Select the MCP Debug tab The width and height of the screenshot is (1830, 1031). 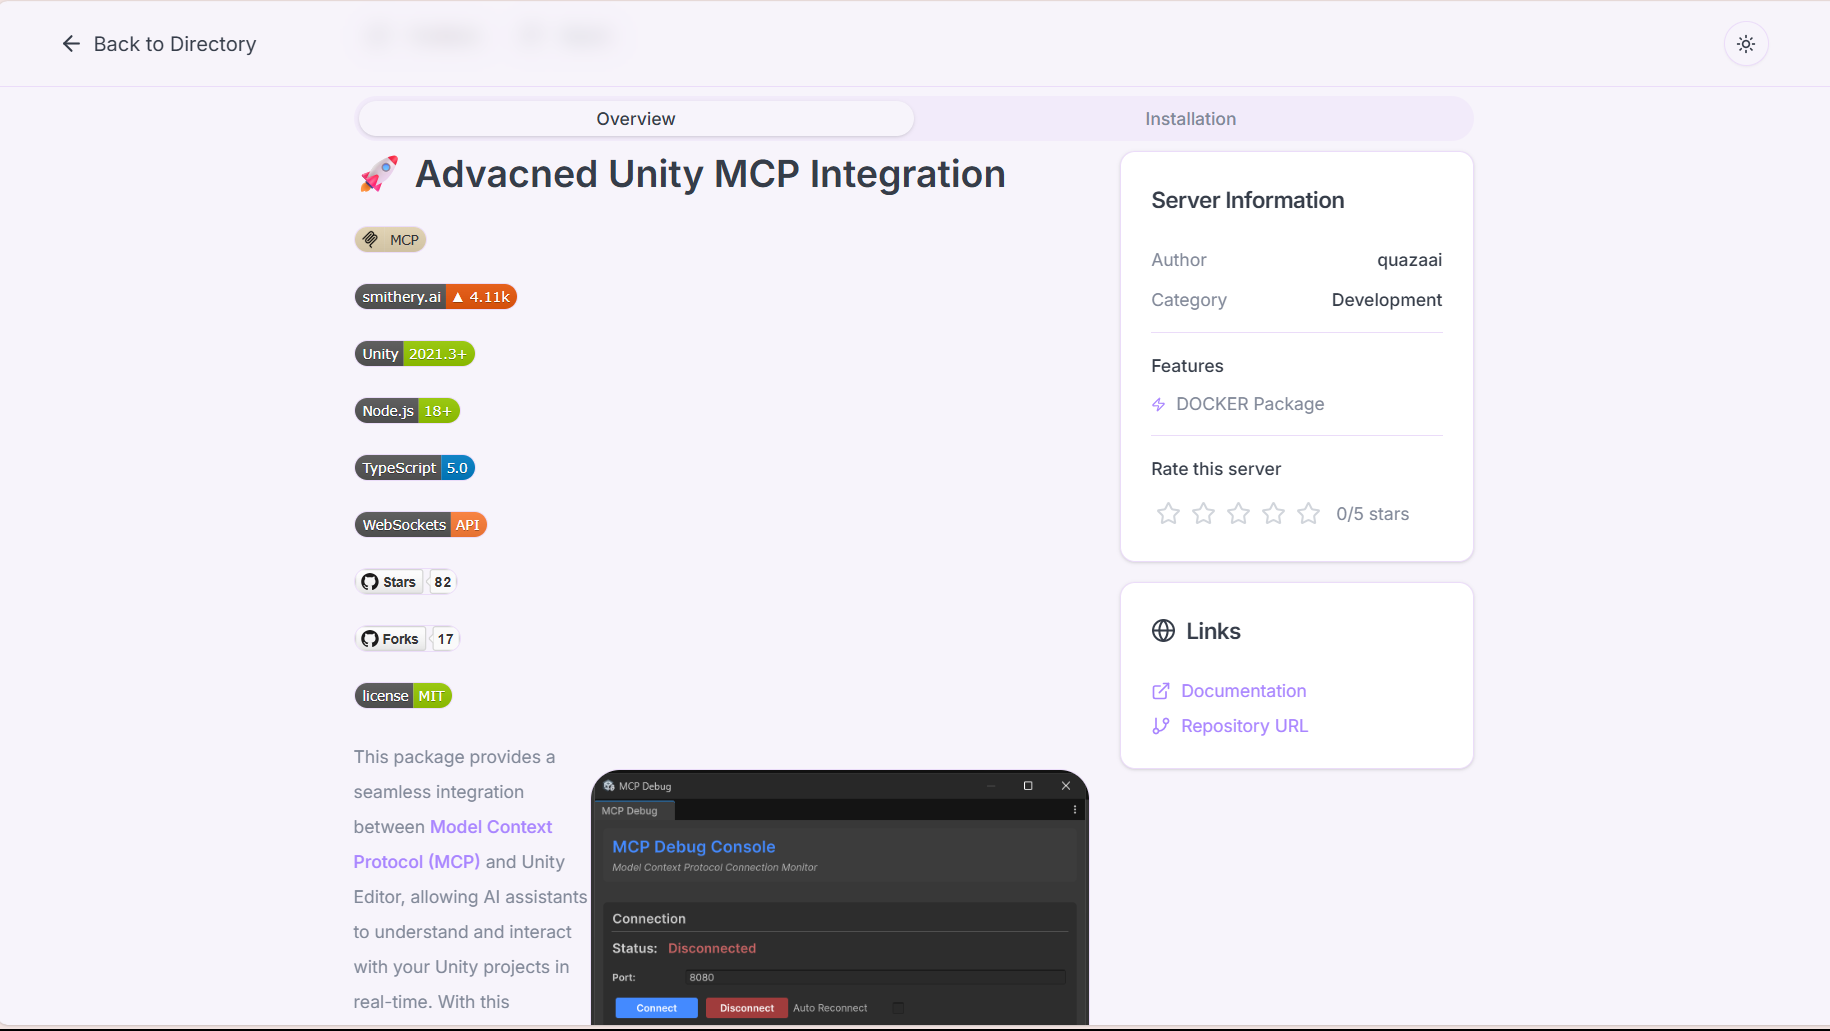[x=632, y=810]
